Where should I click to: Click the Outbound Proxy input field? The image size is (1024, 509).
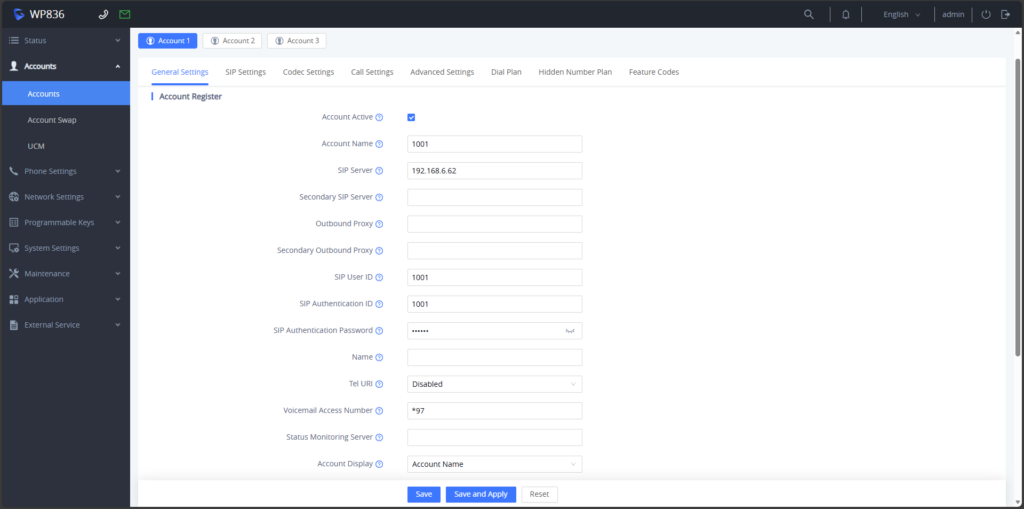[x=494, y=224]
